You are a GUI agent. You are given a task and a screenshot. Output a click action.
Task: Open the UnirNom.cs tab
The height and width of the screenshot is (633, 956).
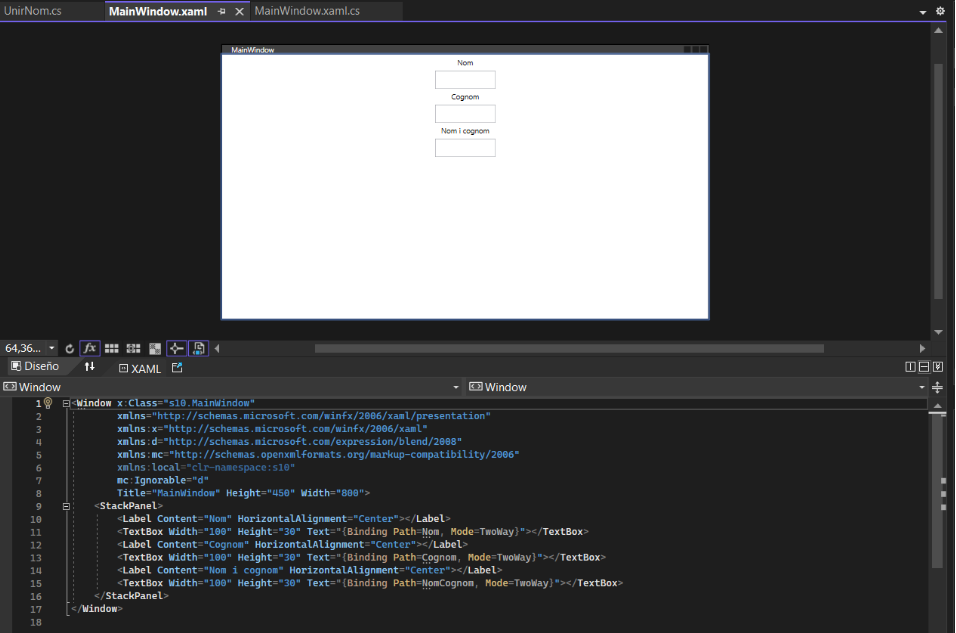pyautogui.click(x=34, y=11)
